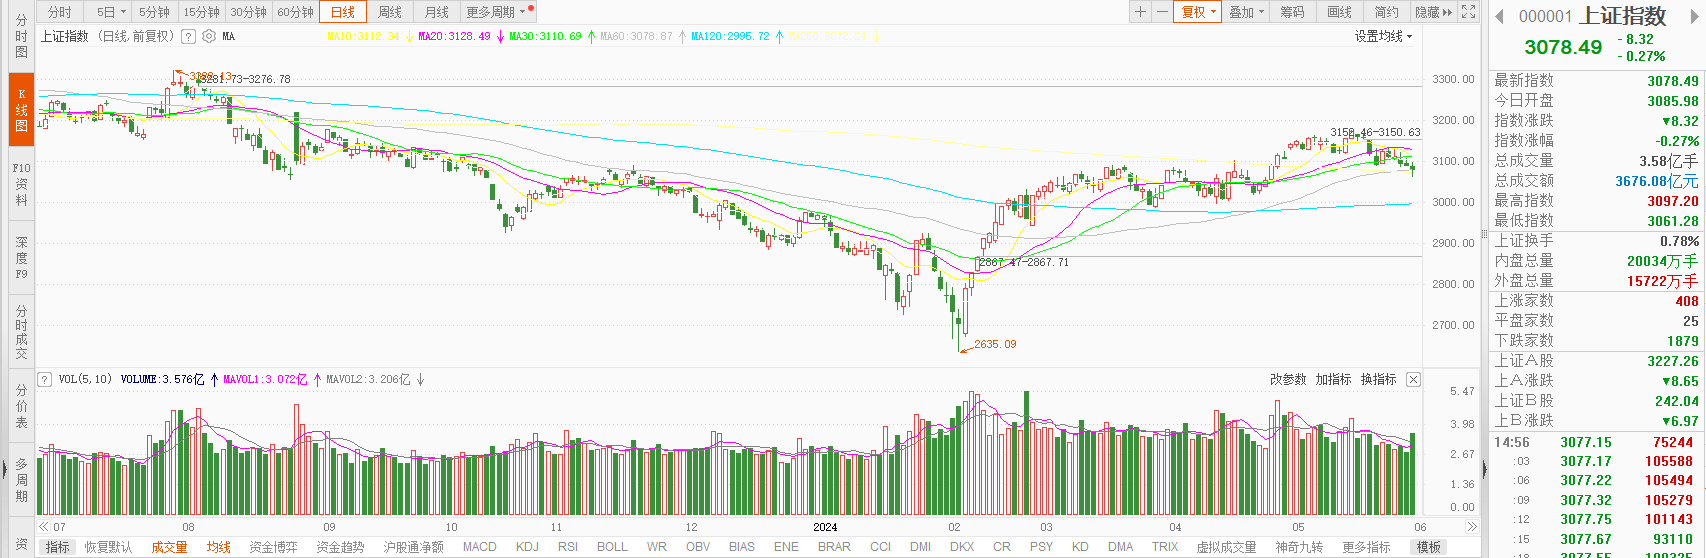Open 设置均线 dropdown
The image size is (1706, 558).
tap(1383, 36)
